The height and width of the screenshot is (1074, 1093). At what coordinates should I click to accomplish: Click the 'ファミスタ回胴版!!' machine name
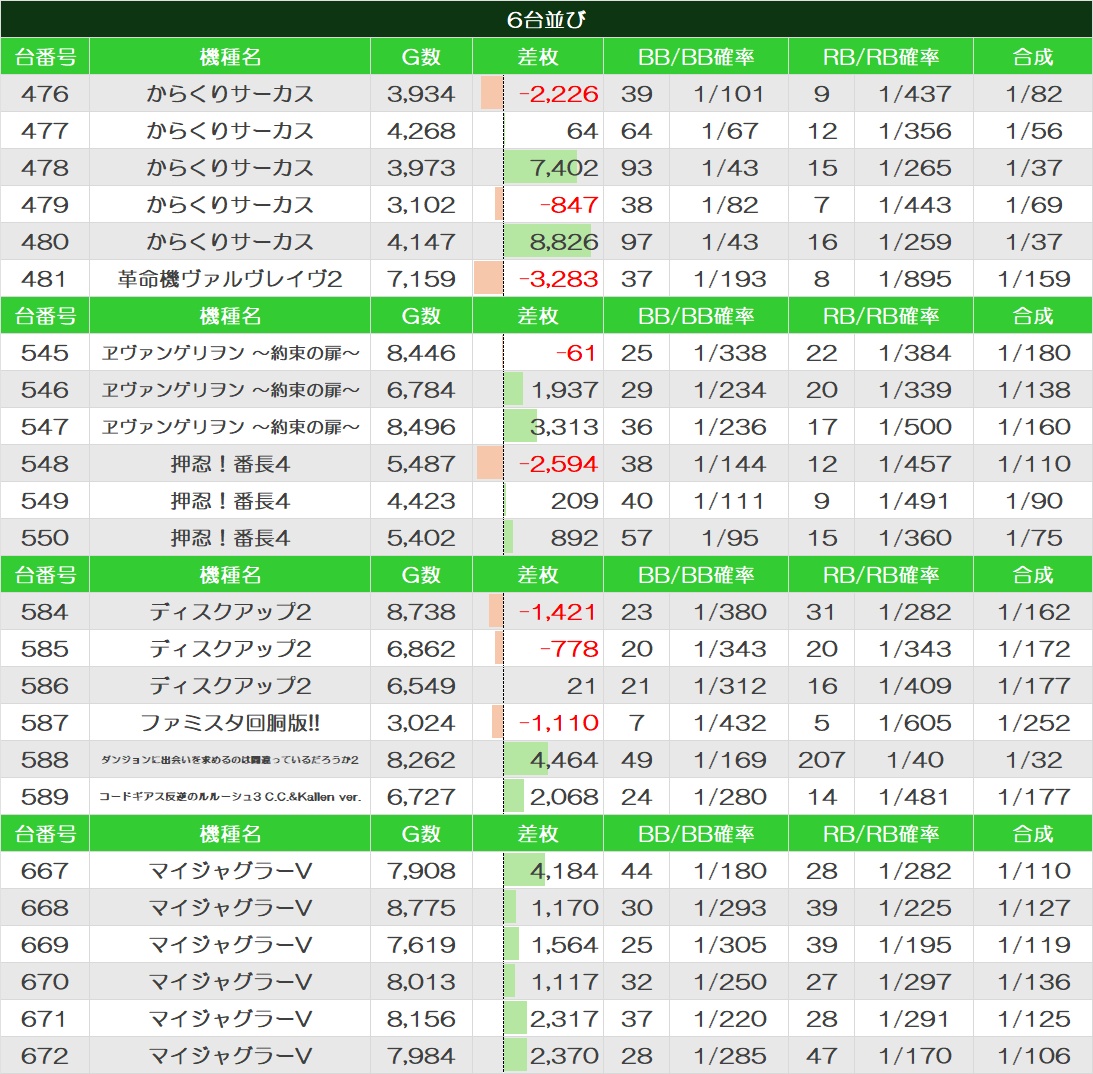(230, 723)
